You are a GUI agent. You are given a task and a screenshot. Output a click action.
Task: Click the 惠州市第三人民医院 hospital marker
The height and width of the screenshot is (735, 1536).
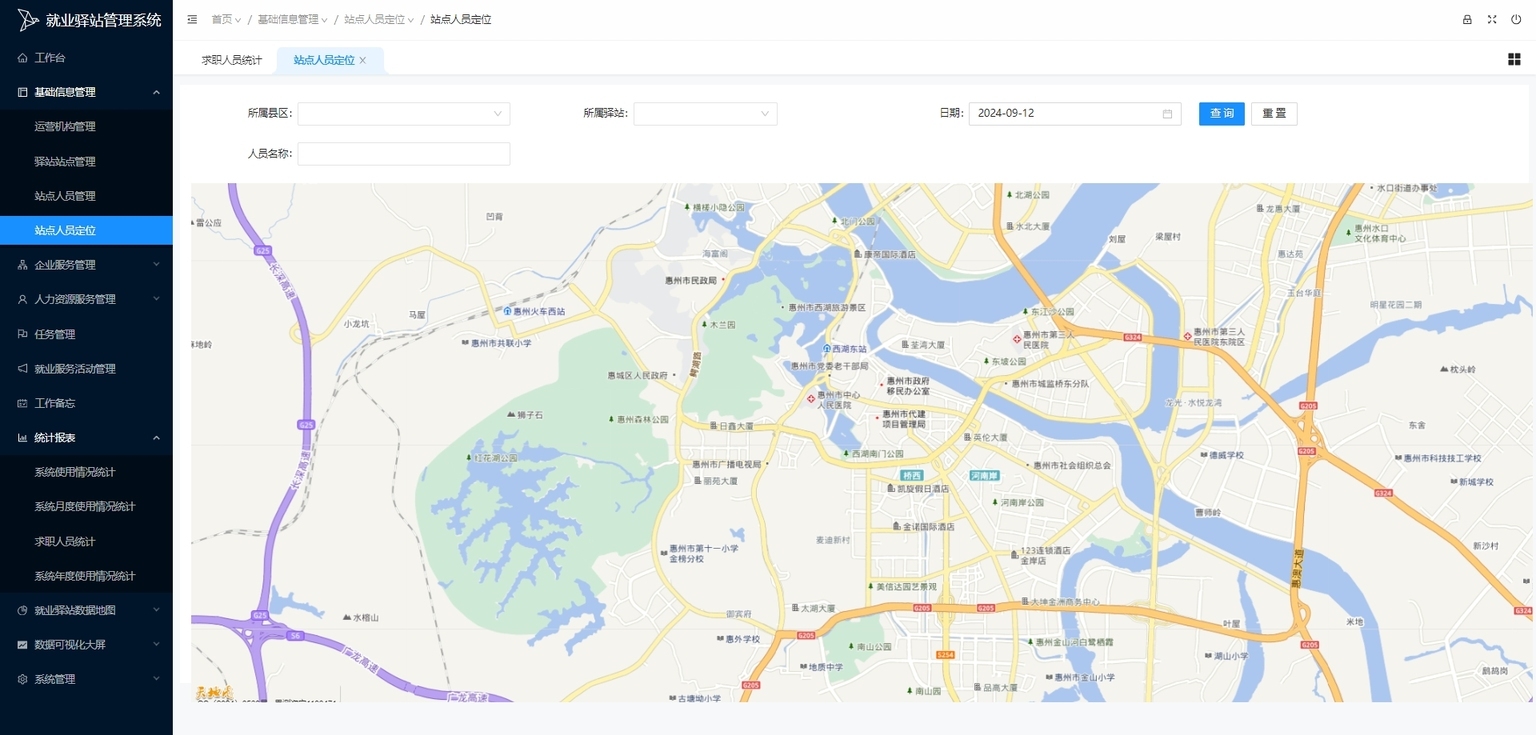[1017, 339]
